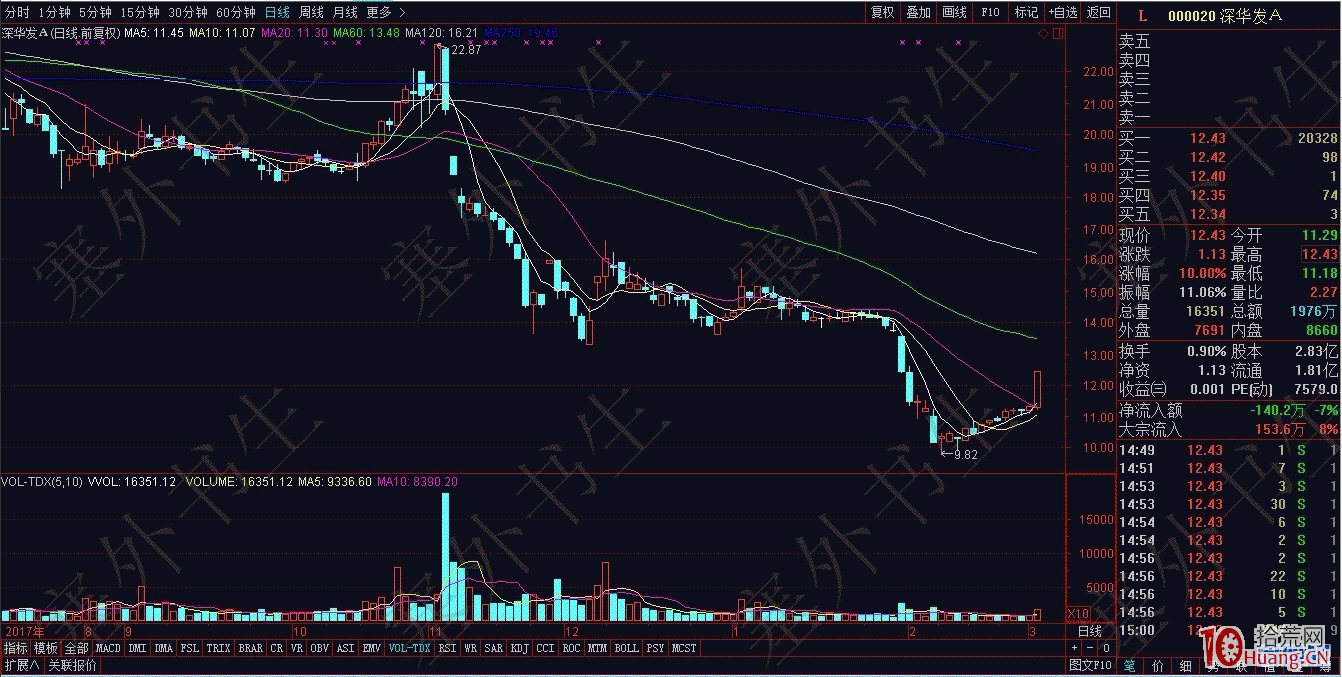The height and width of the screenshot is (677, 1342).
Task: Click the 返回 back button
Action: click(1098, 12)
